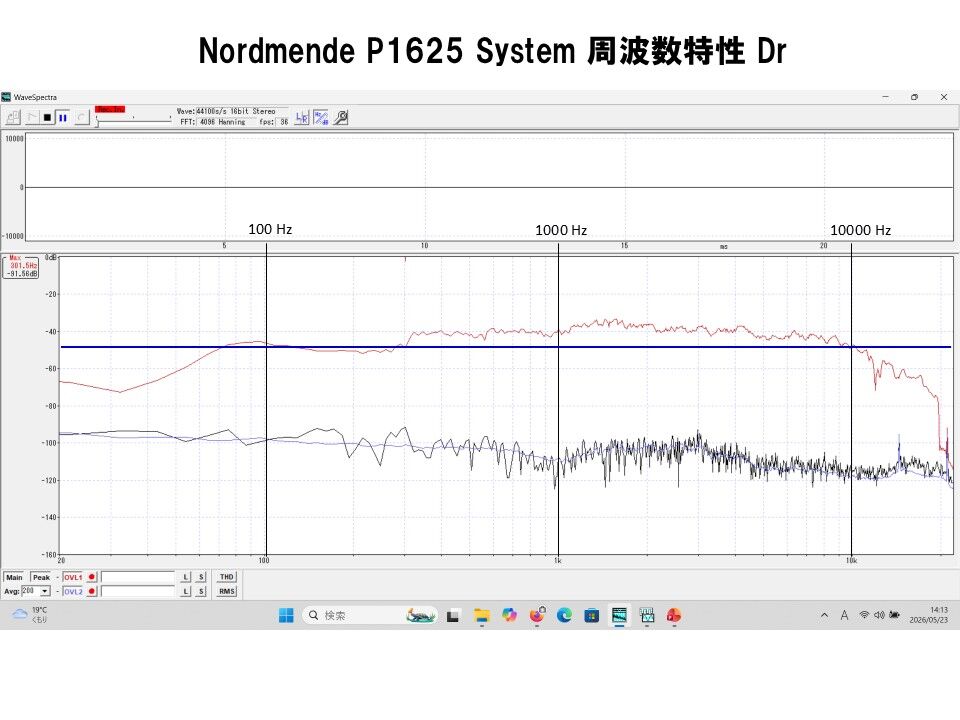Open the clock showing 14:13

[x=929, y=615]
